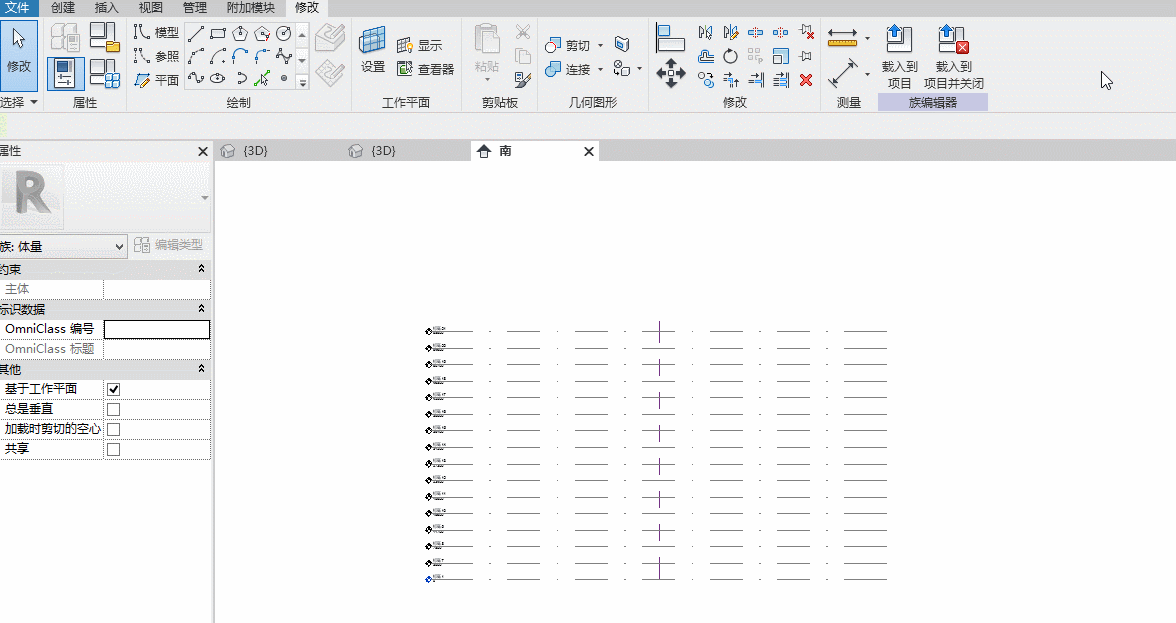
Task: Open the work plane Set (设置) tool
Action: (x=373, y=50)
